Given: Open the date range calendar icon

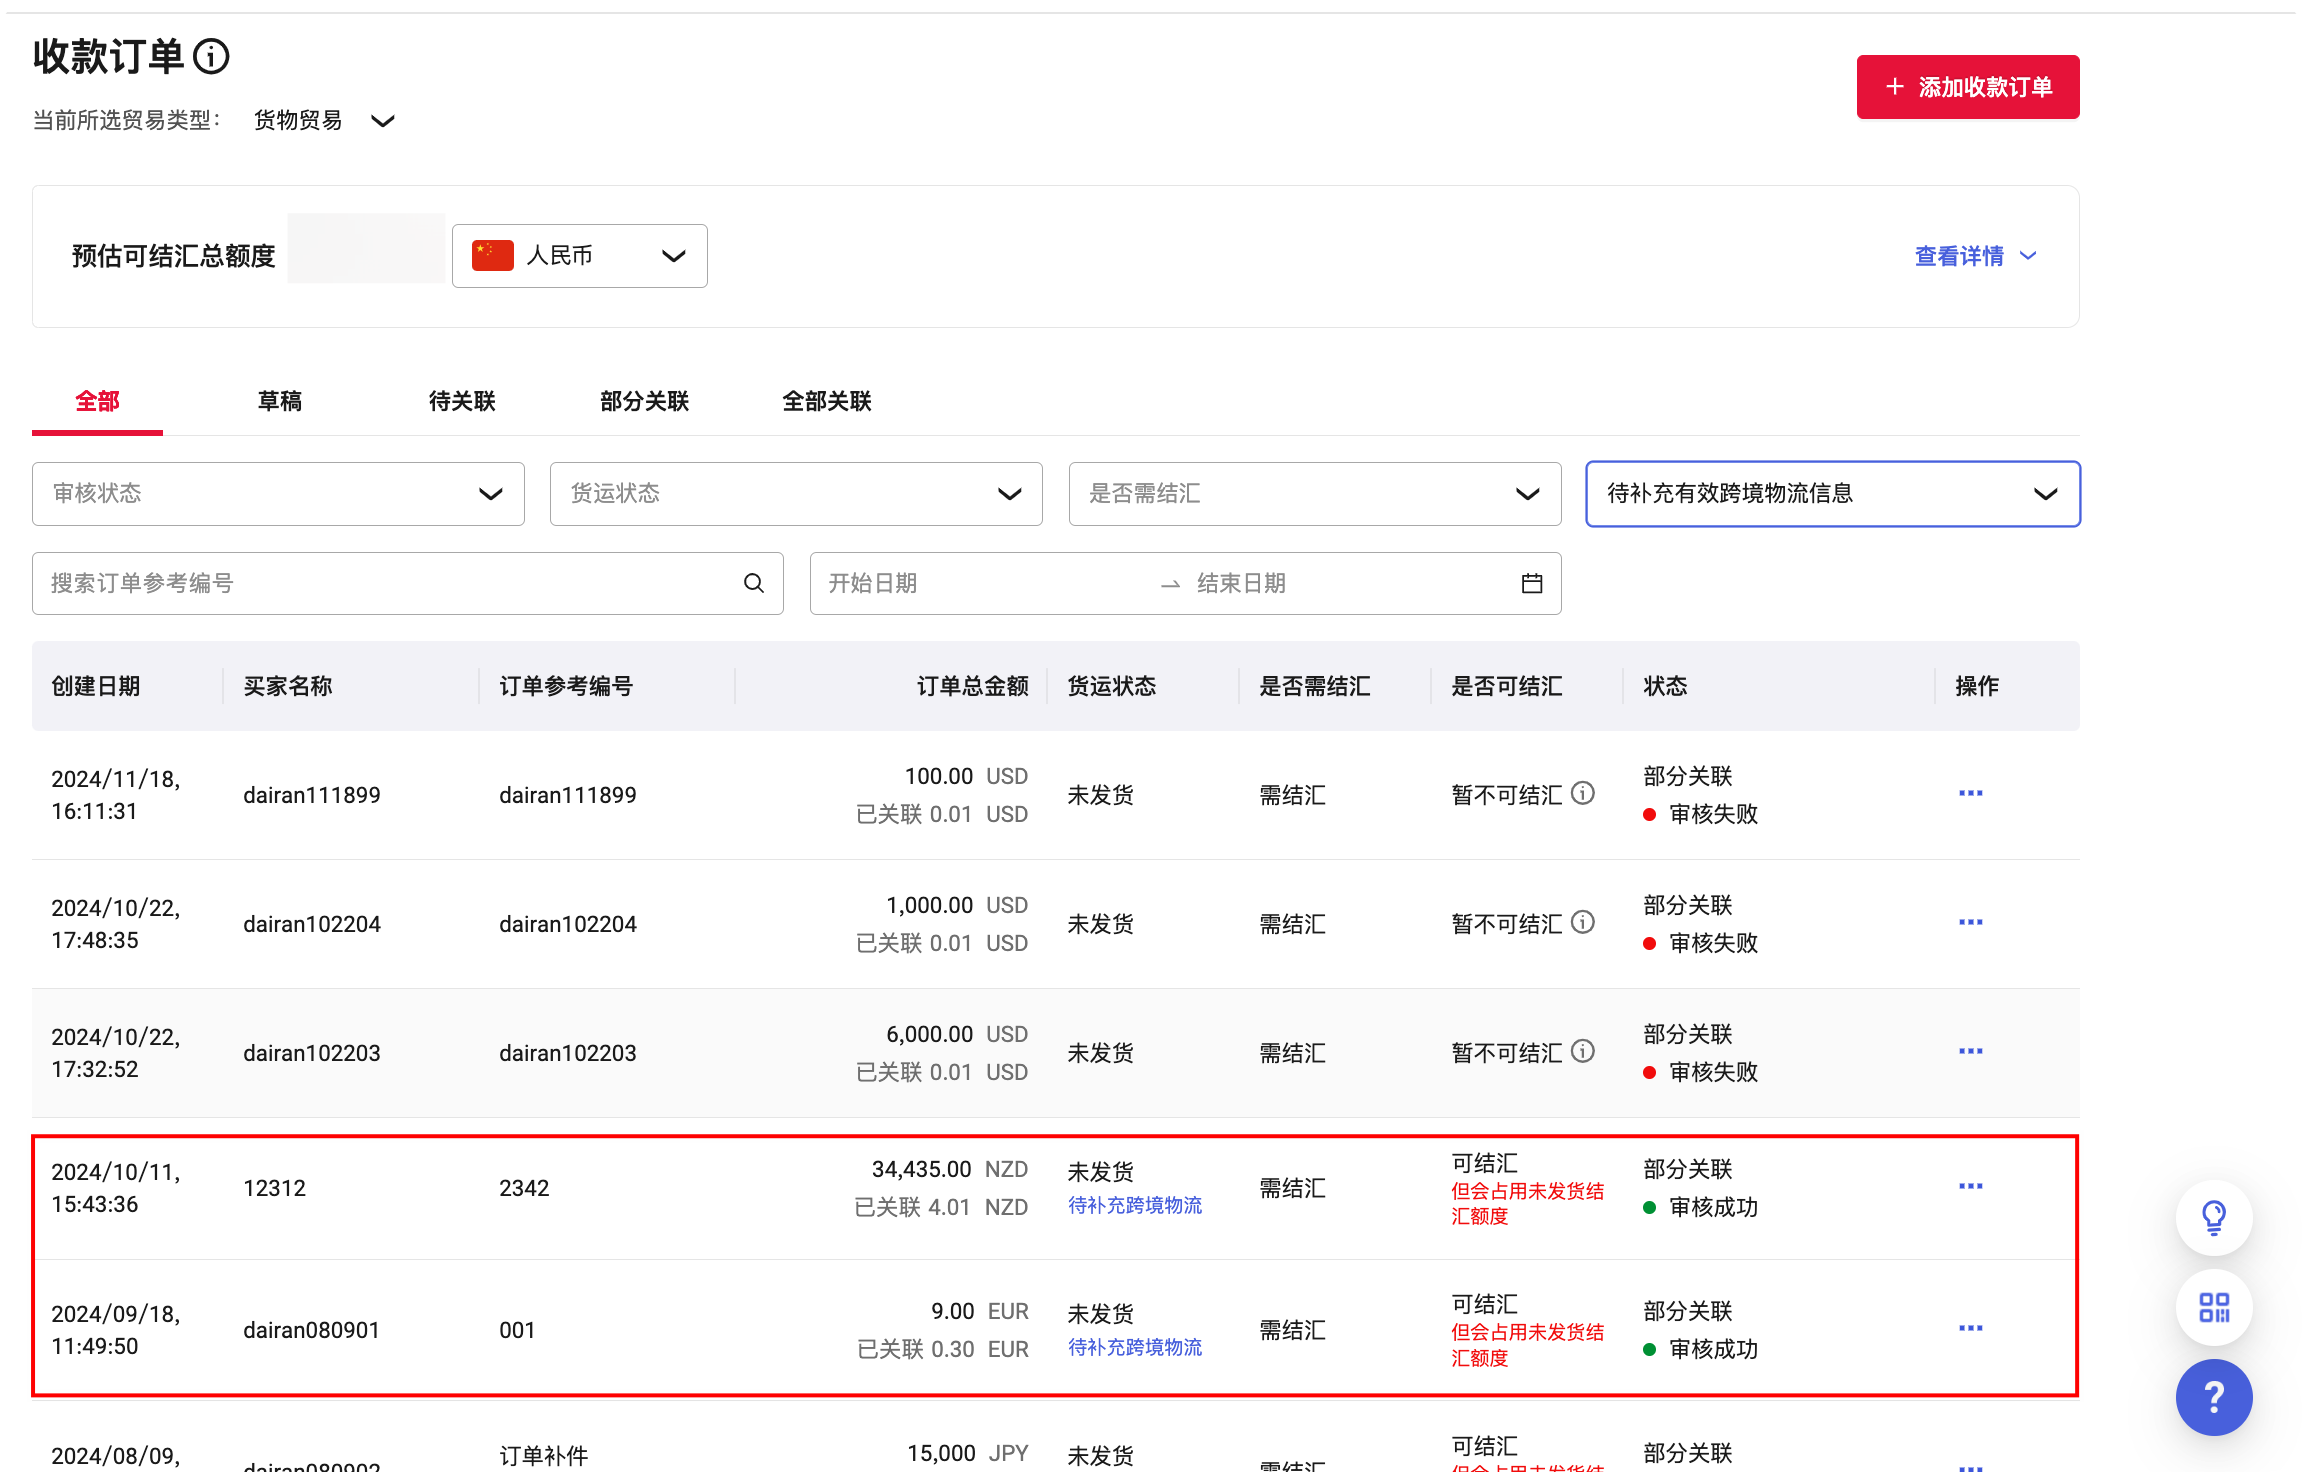Looking at the screenshot, I should pyautogui.click(x=1531, y=583).
